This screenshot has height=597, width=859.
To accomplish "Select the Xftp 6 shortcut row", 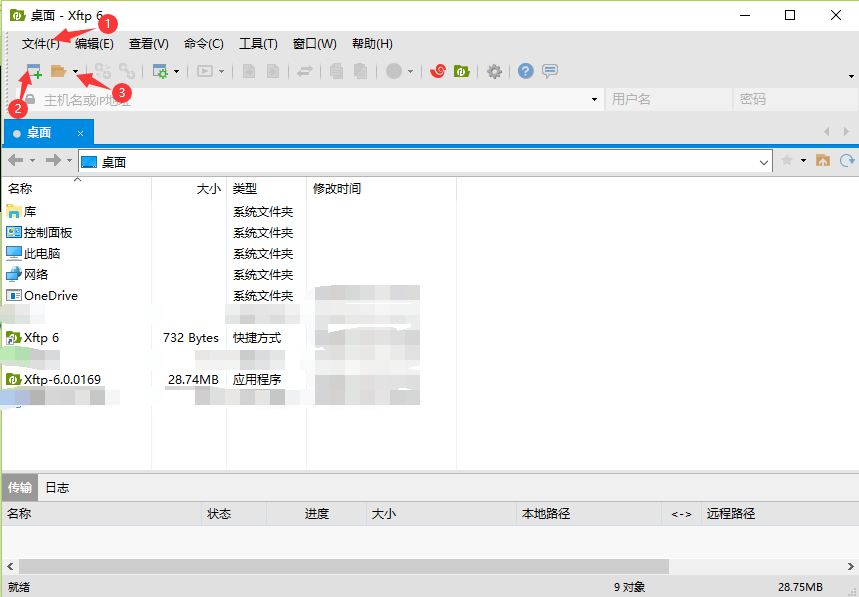I will tap(230, 338).
